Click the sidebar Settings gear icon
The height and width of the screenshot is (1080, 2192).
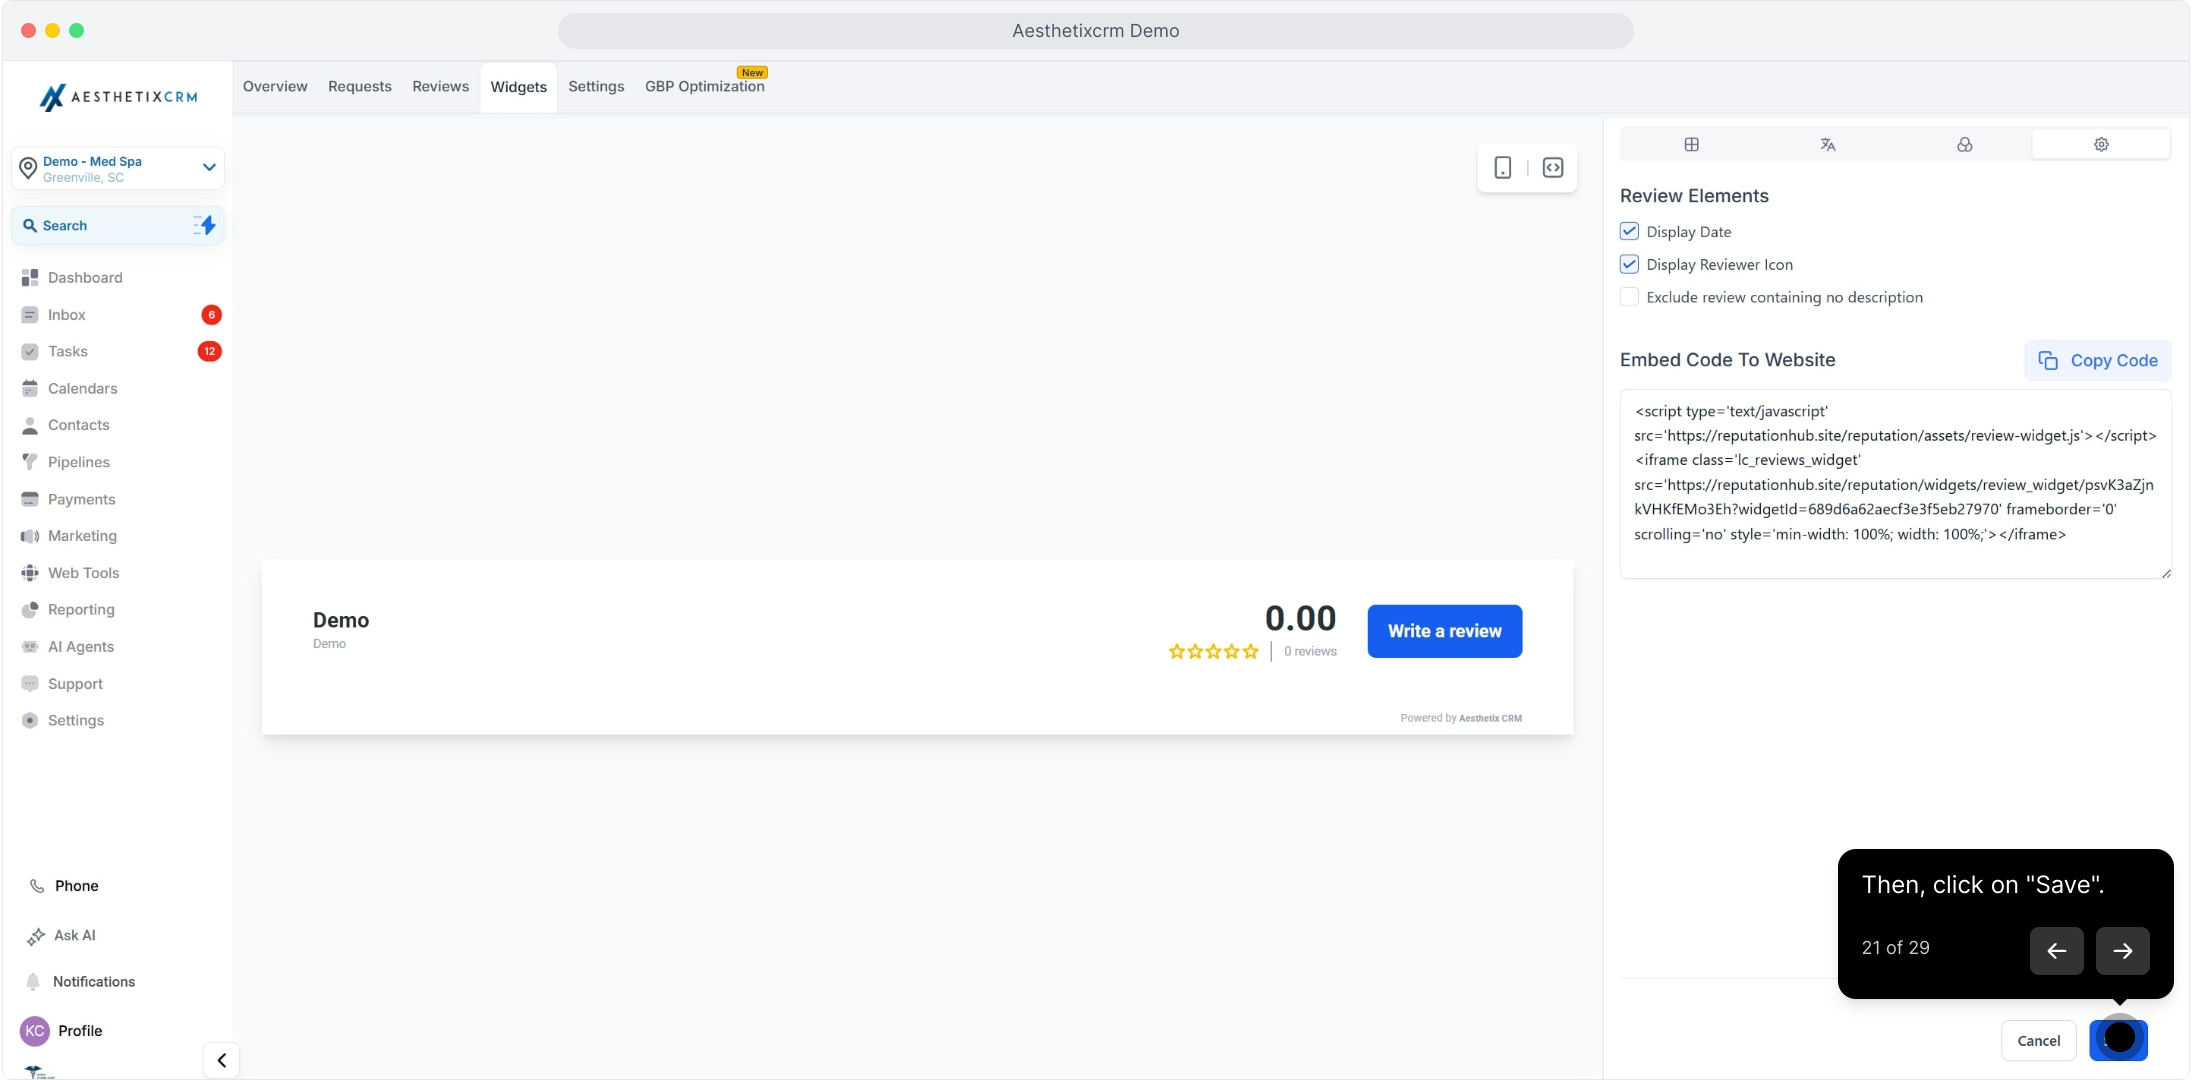[x=30, y=720]
